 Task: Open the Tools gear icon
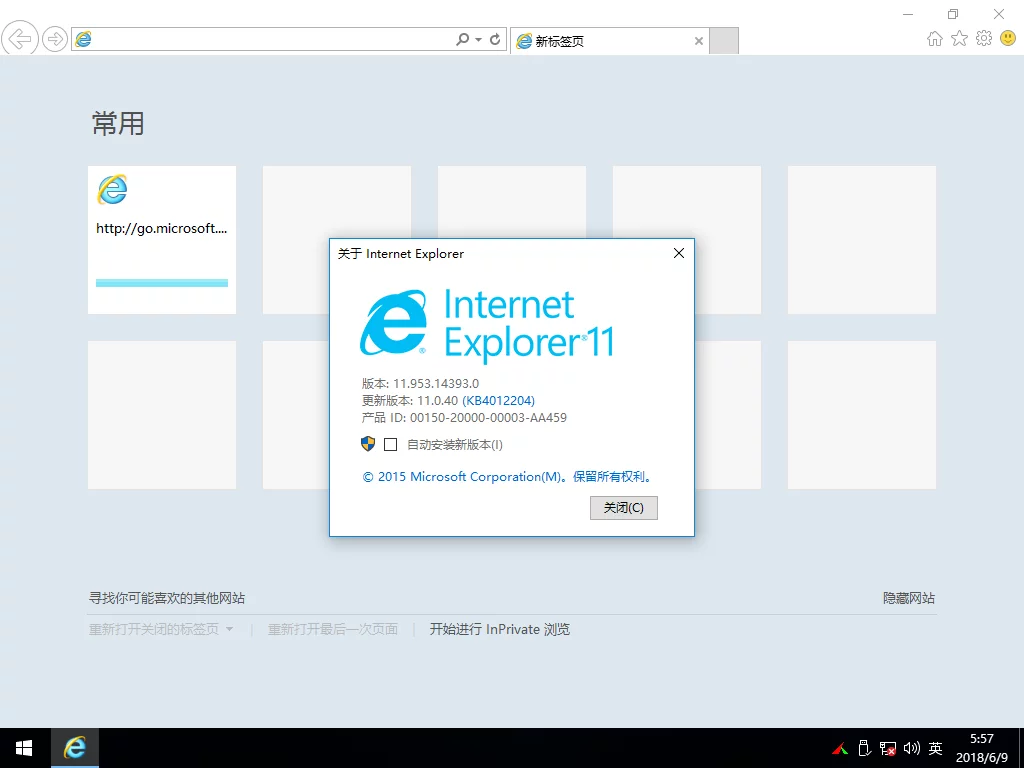(984, 38)
